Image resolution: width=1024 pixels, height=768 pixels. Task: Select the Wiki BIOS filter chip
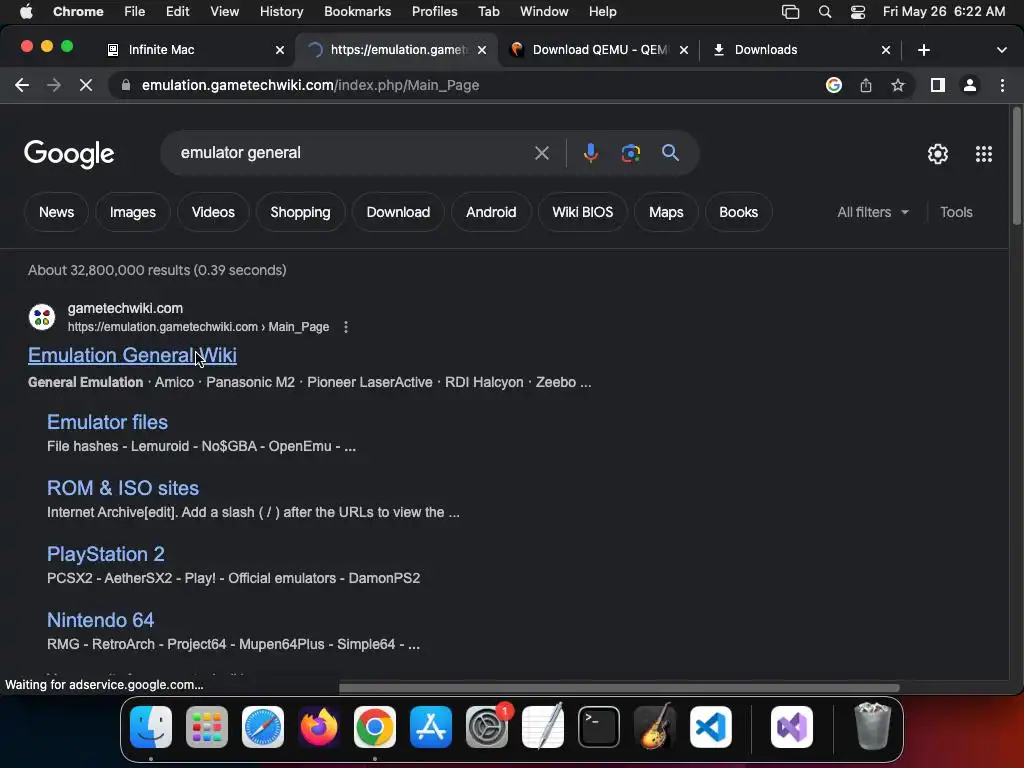point(583,212)
